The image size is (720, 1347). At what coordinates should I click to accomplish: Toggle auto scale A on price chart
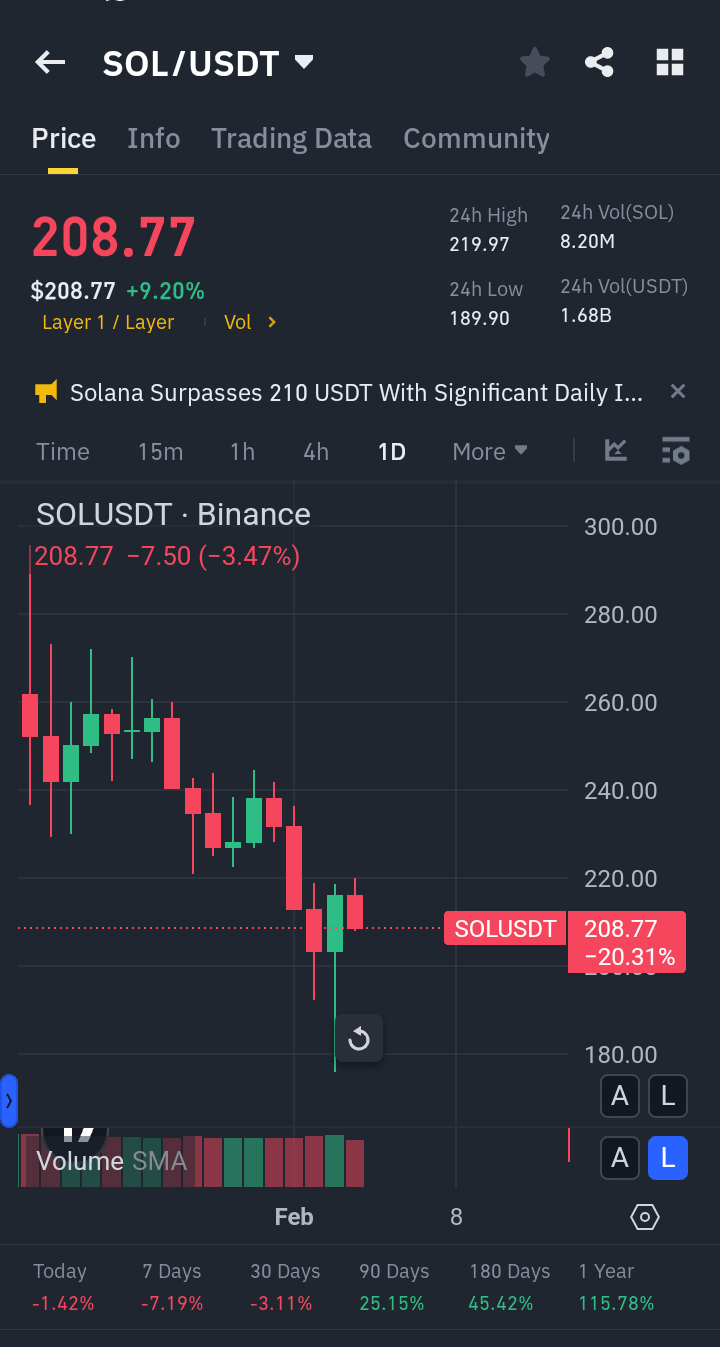[x=620, y=1097]
